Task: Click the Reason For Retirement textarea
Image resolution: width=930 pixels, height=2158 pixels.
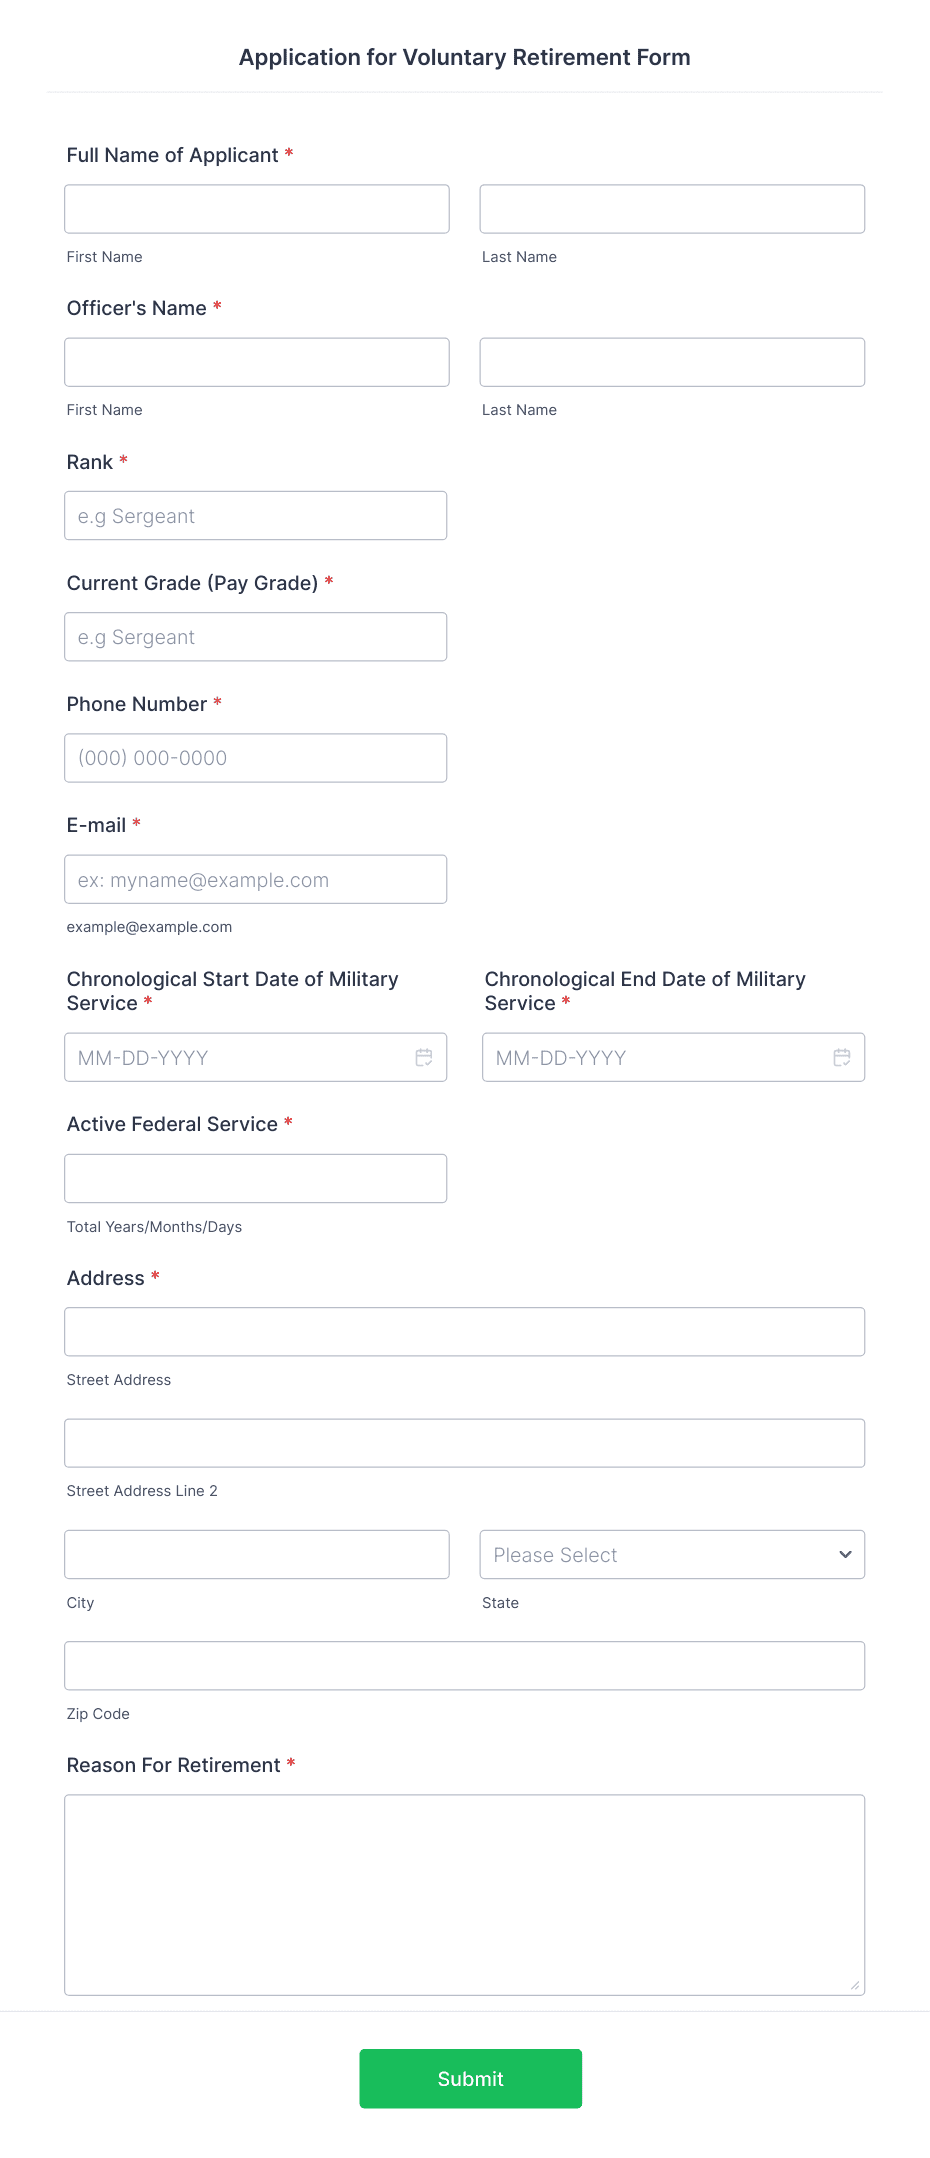Action: 465,1895
